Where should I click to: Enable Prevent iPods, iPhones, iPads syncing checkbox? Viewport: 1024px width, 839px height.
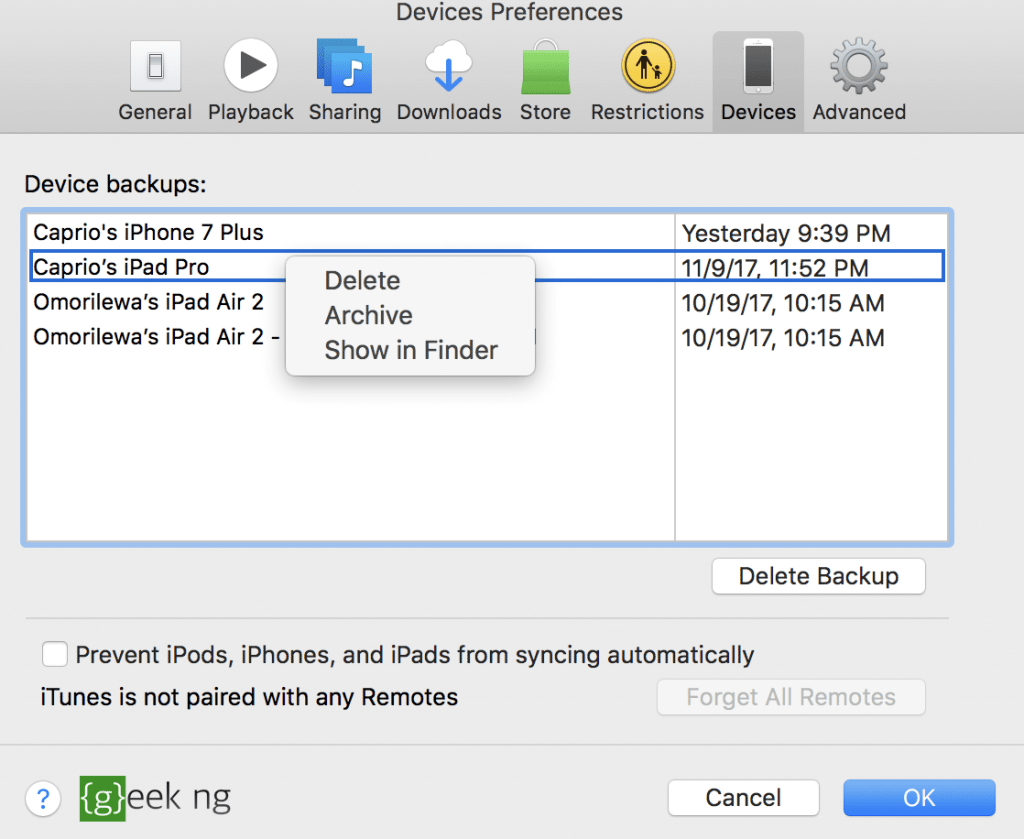pos(54,654)
